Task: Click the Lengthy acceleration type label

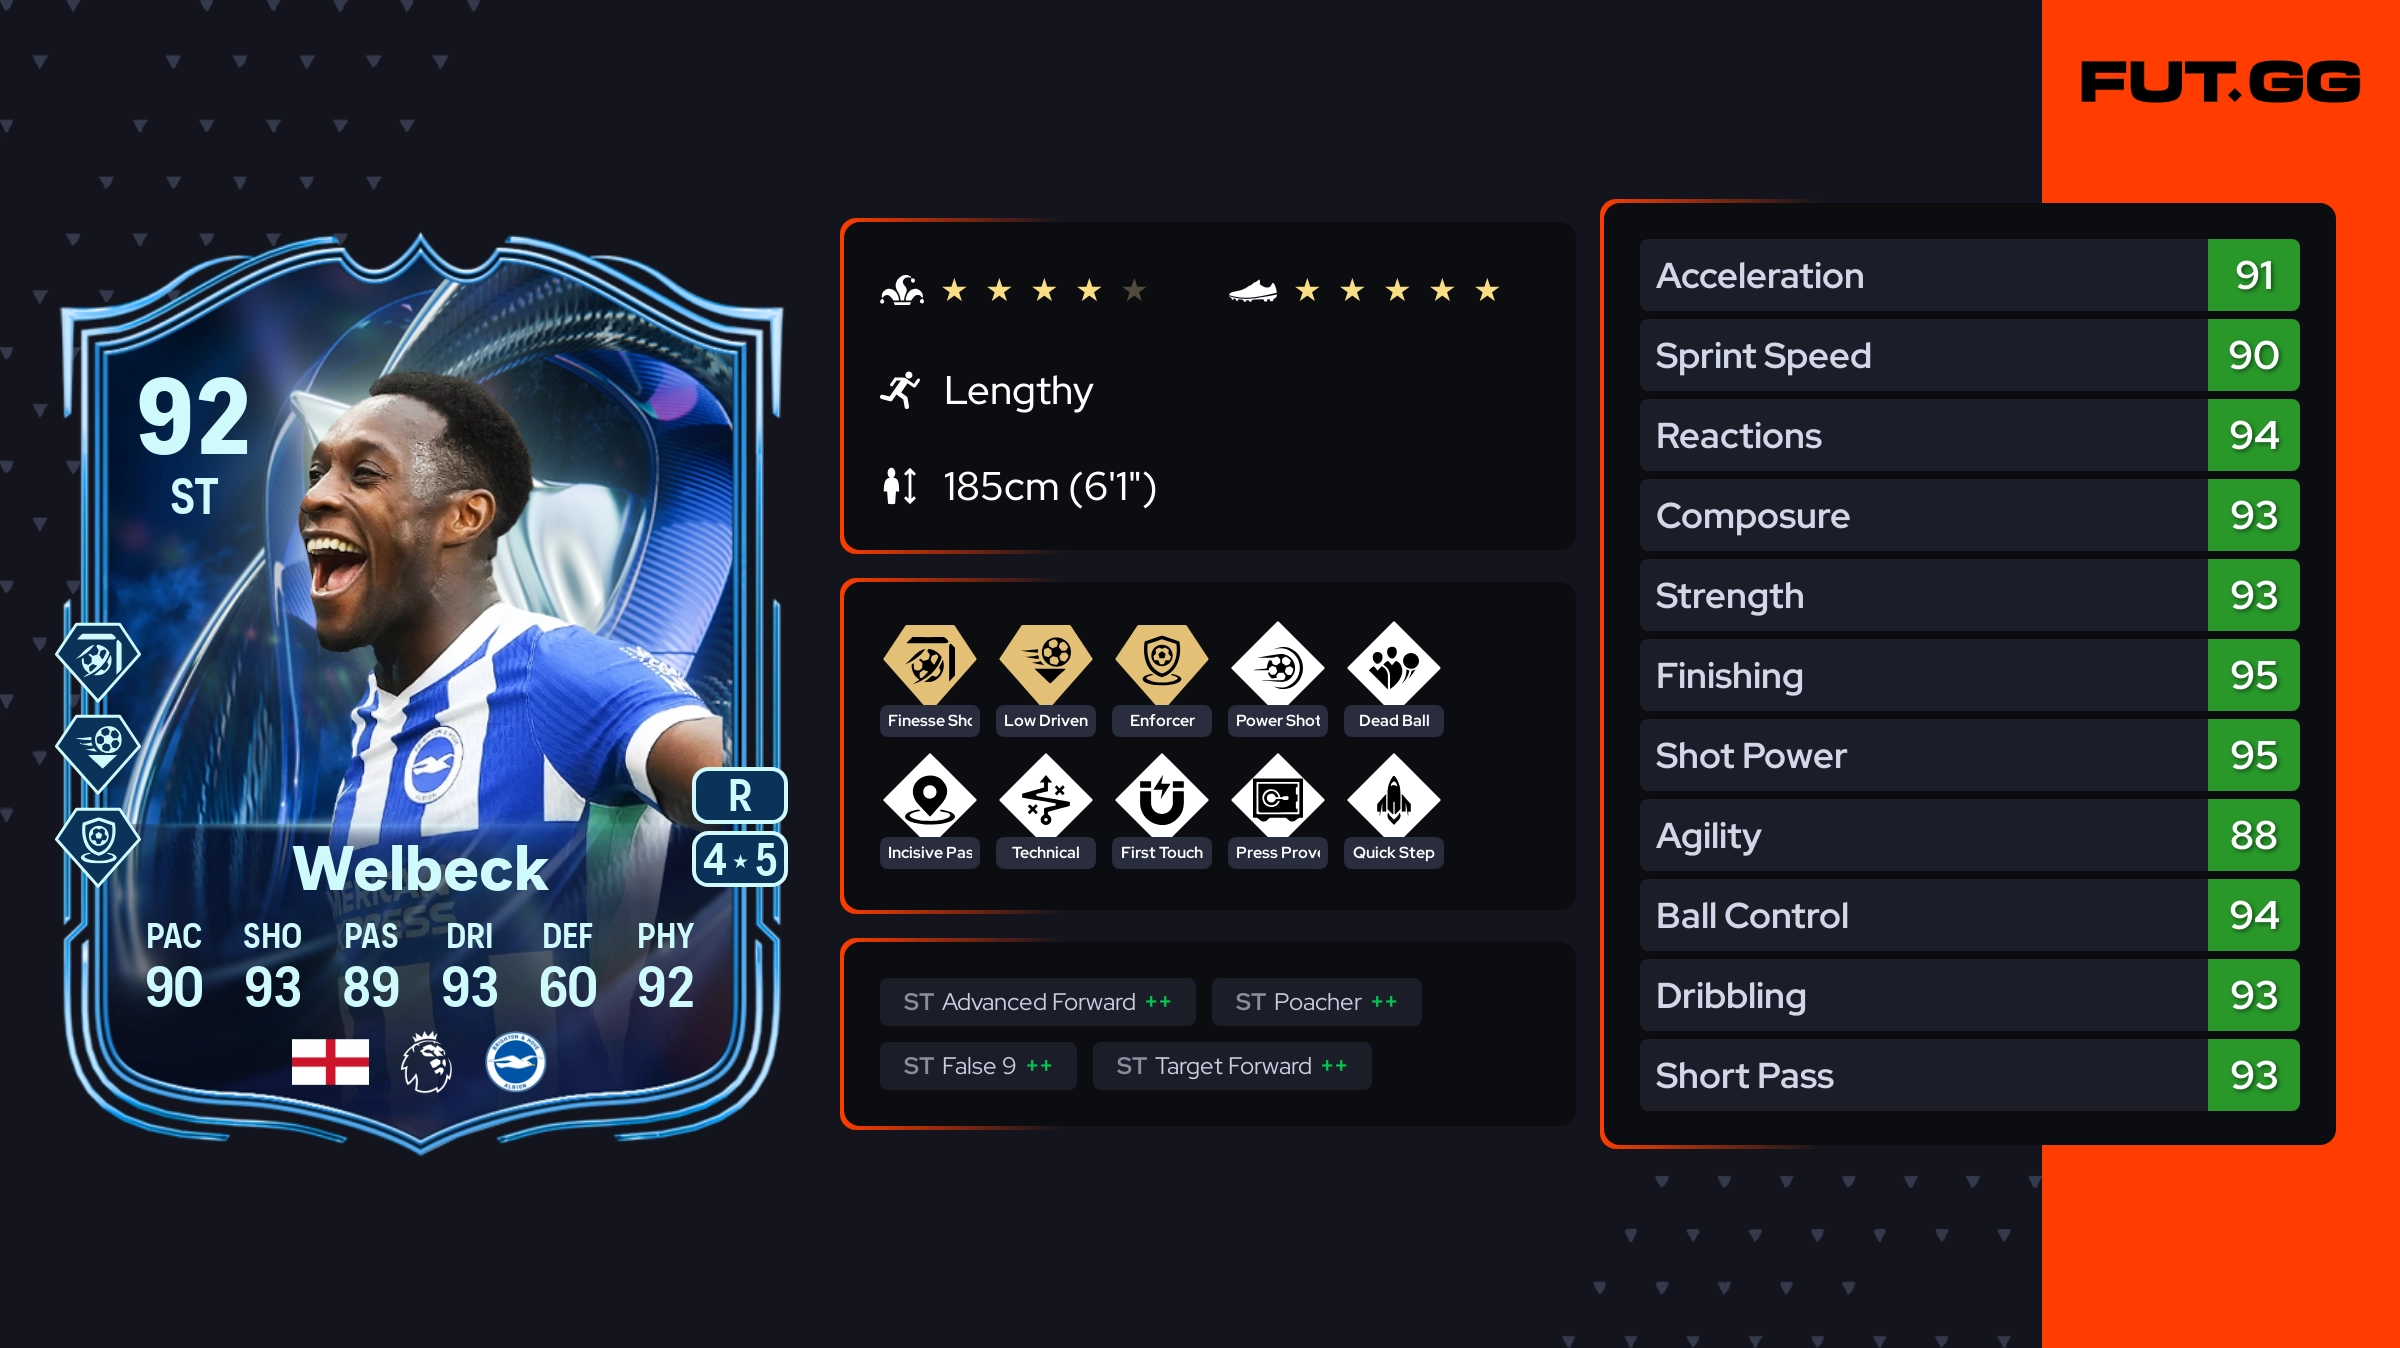Action: [x=1018, y=390]
